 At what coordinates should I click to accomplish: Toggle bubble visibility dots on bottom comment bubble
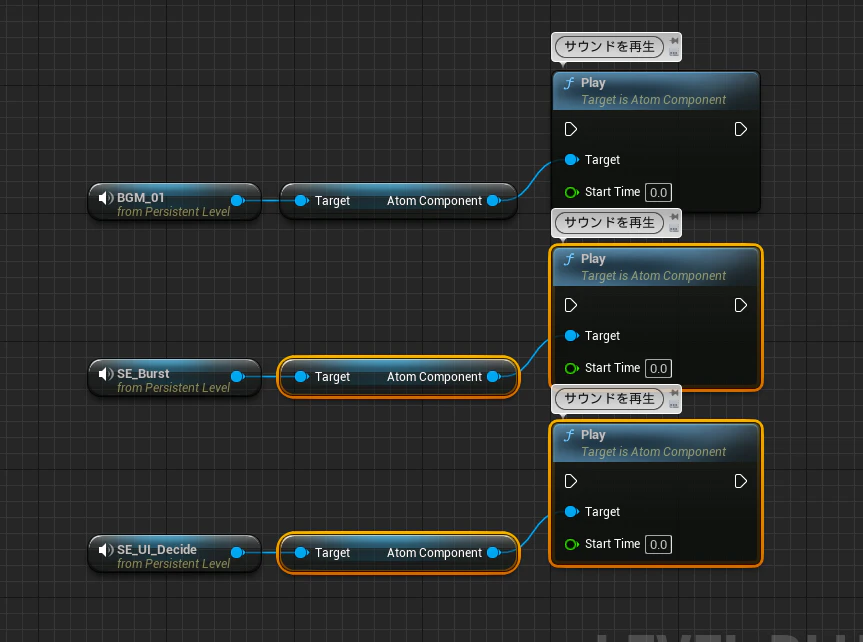coord(674,406)
